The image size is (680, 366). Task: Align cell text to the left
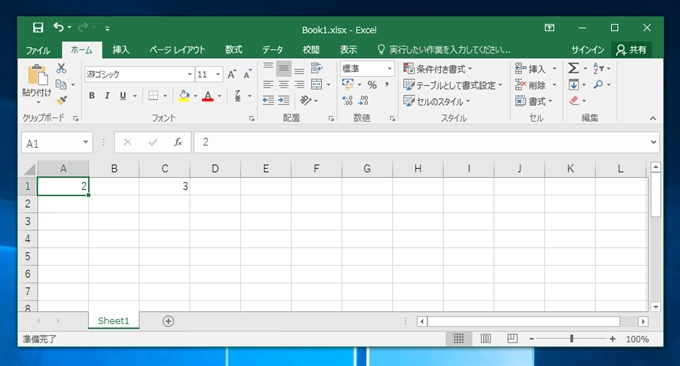coord(268,85)
